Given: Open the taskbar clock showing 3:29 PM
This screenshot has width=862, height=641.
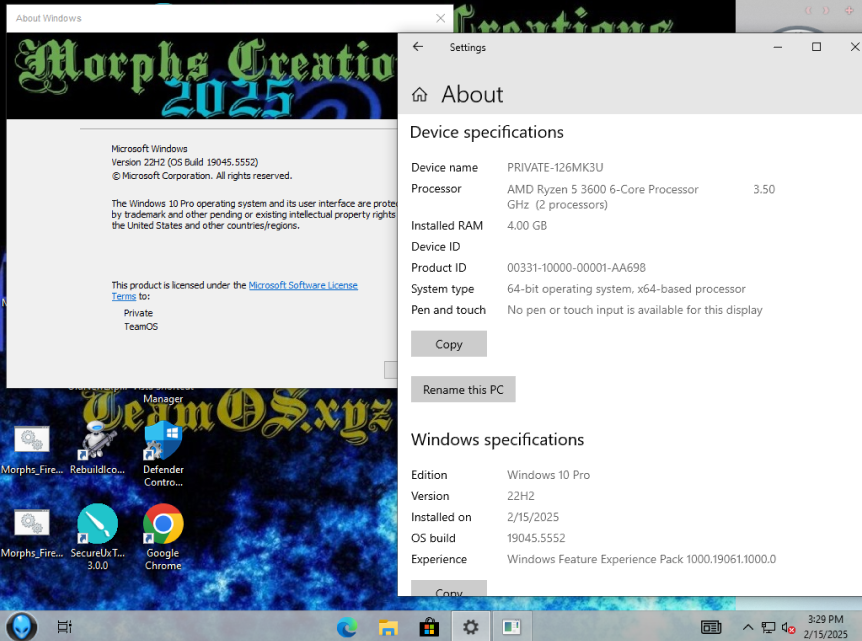Looking at the screenshot, I should (x=826, y=627).
